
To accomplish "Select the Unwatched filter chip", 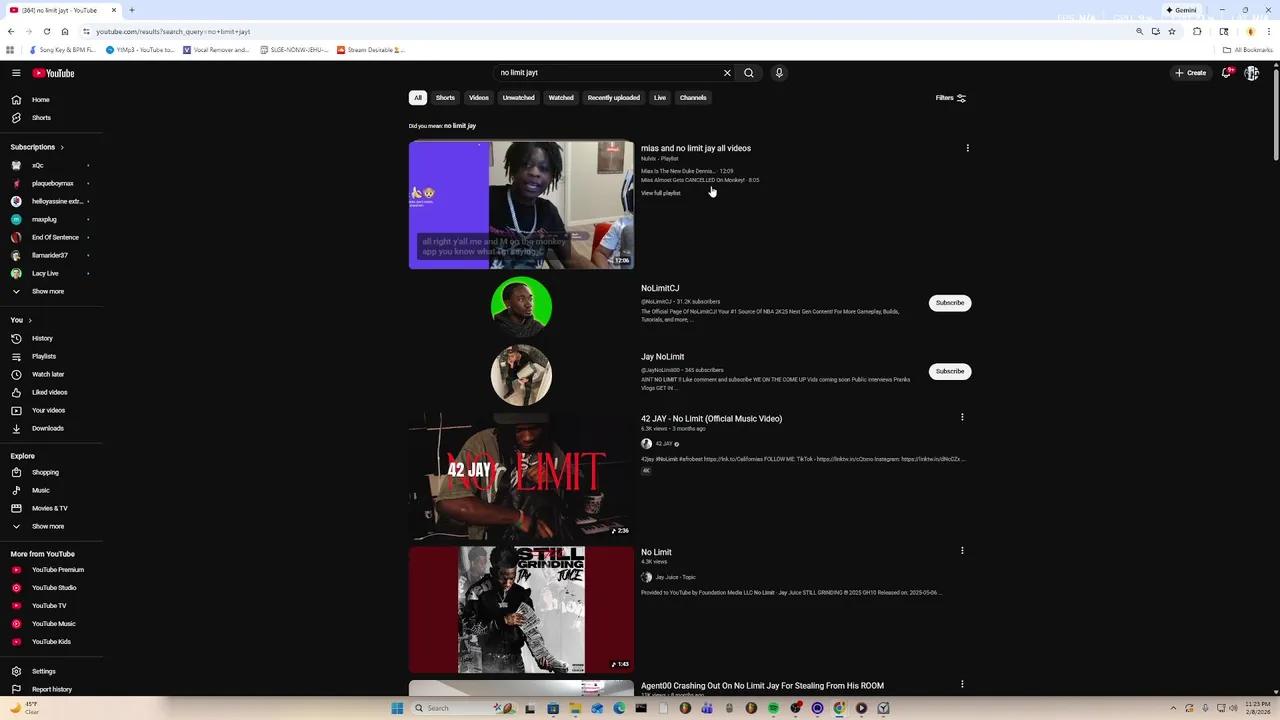I will coord(518,98).
